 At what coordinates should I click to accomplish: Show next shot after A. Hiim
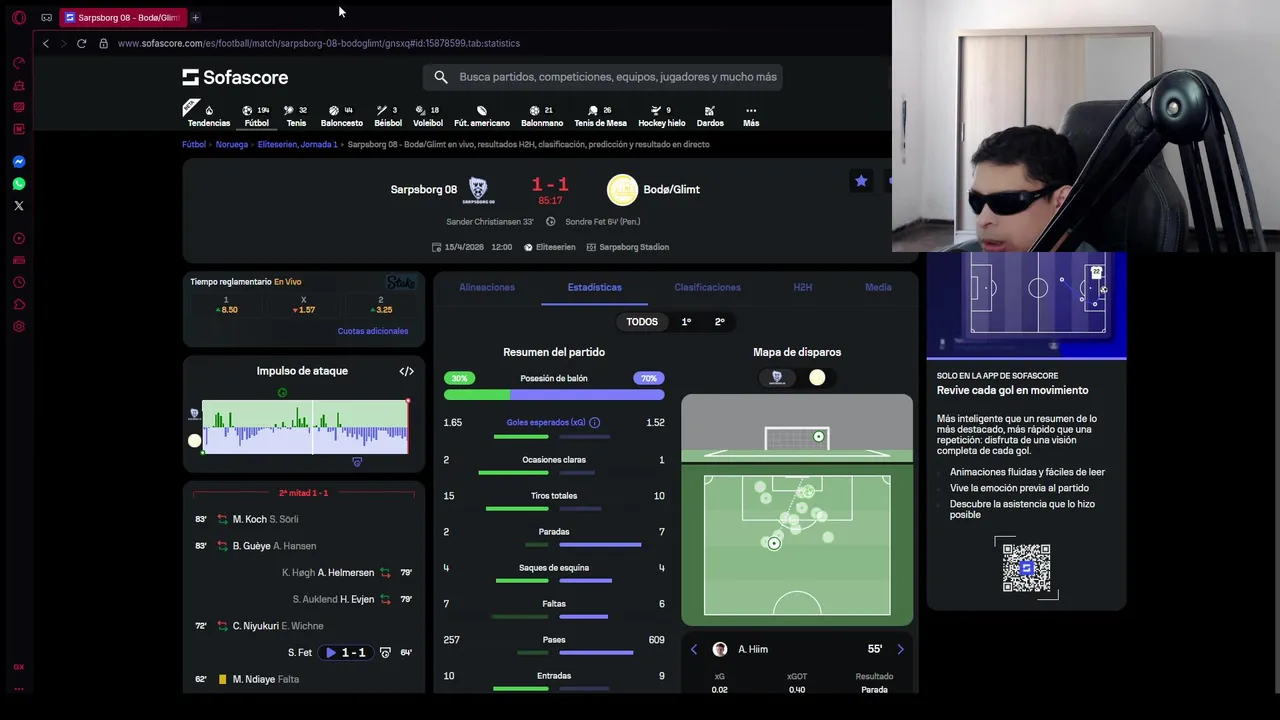click(x=900, y=649)
